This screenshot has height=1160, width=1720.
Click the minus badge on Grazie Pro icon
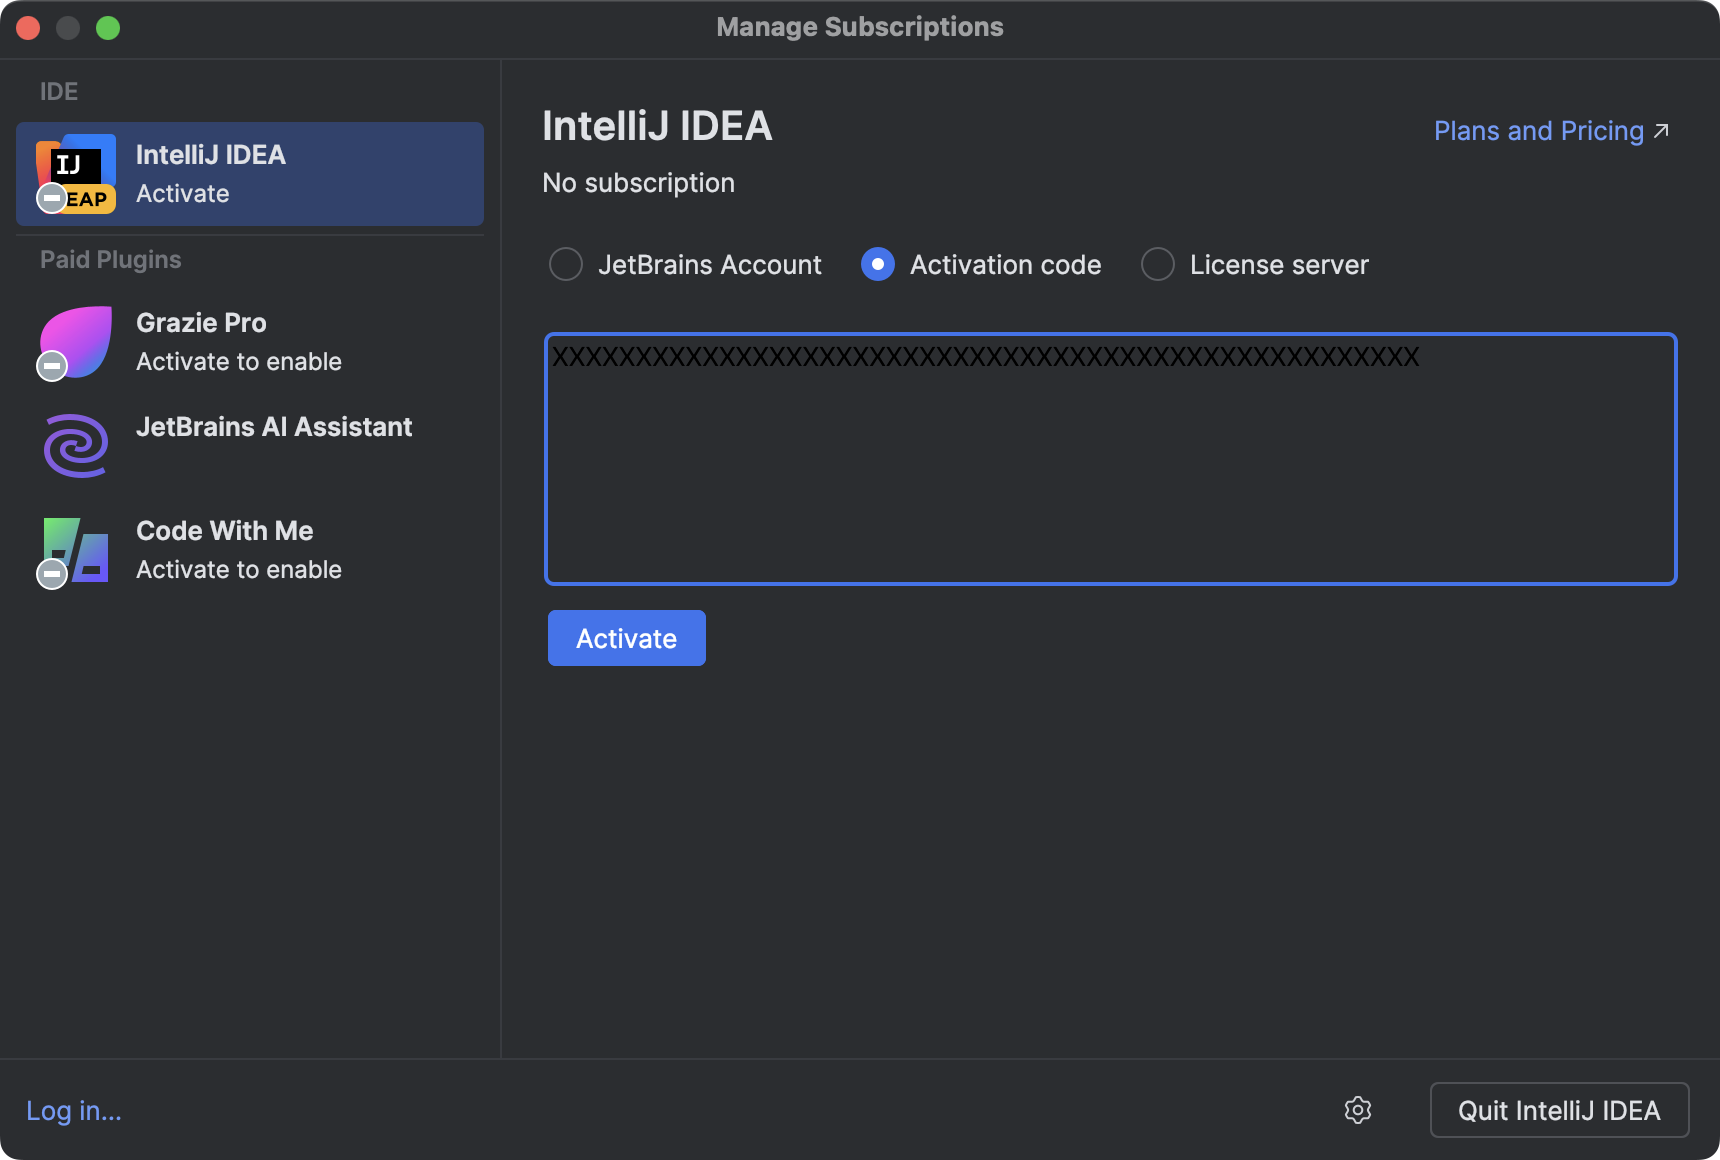tap(51, 365)
